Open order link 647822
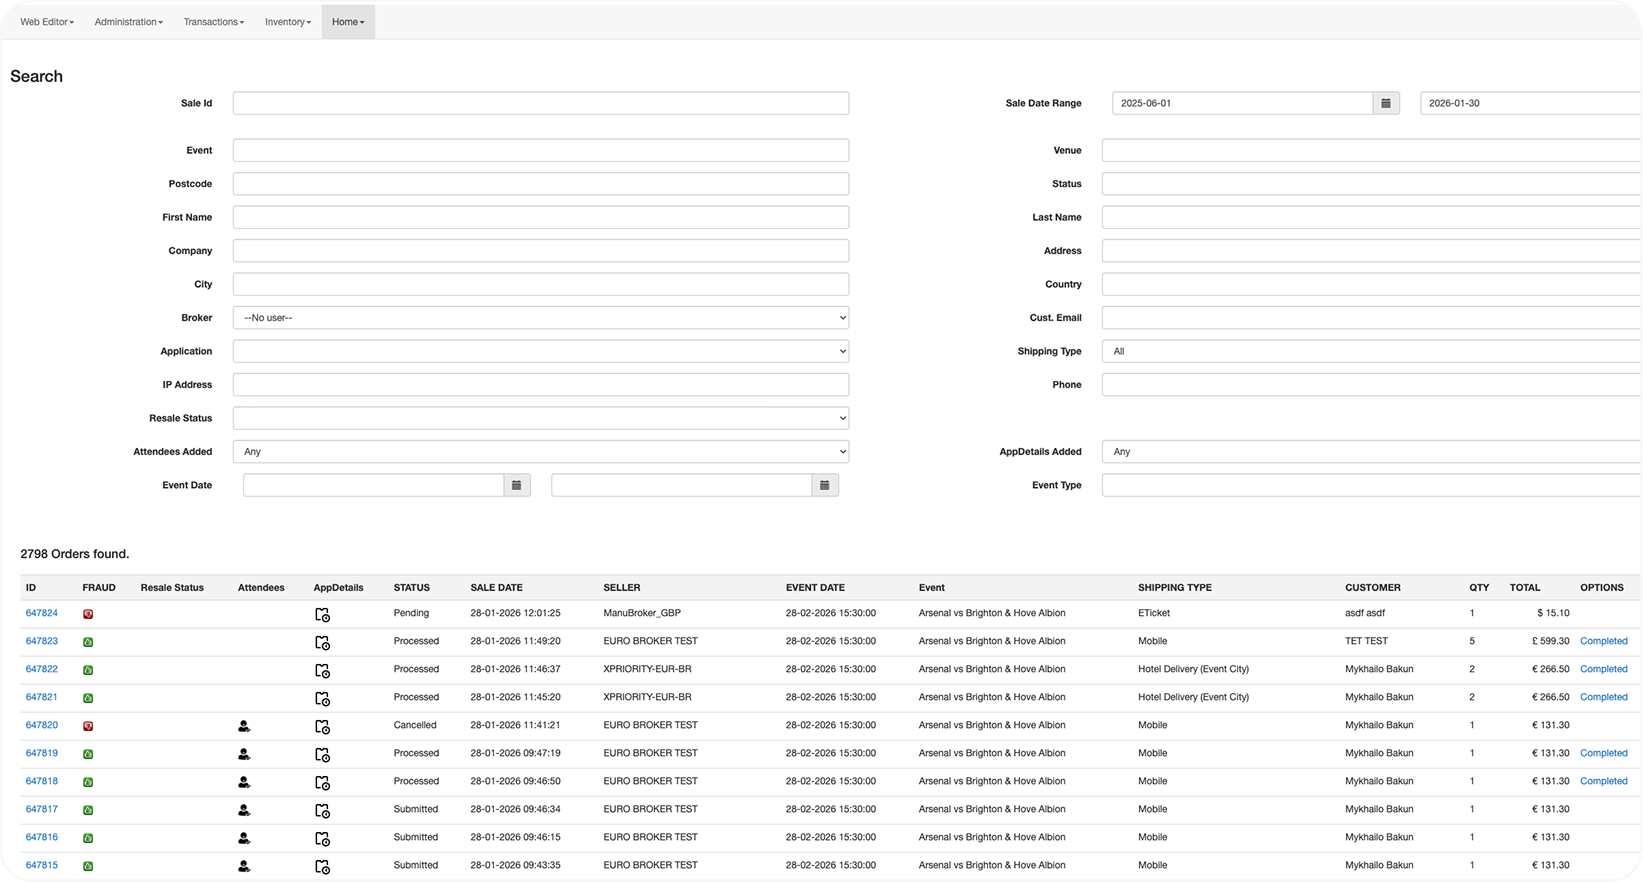Image resolution: width=1643 pixels, height=882 pixels. [x=42, y=669]
